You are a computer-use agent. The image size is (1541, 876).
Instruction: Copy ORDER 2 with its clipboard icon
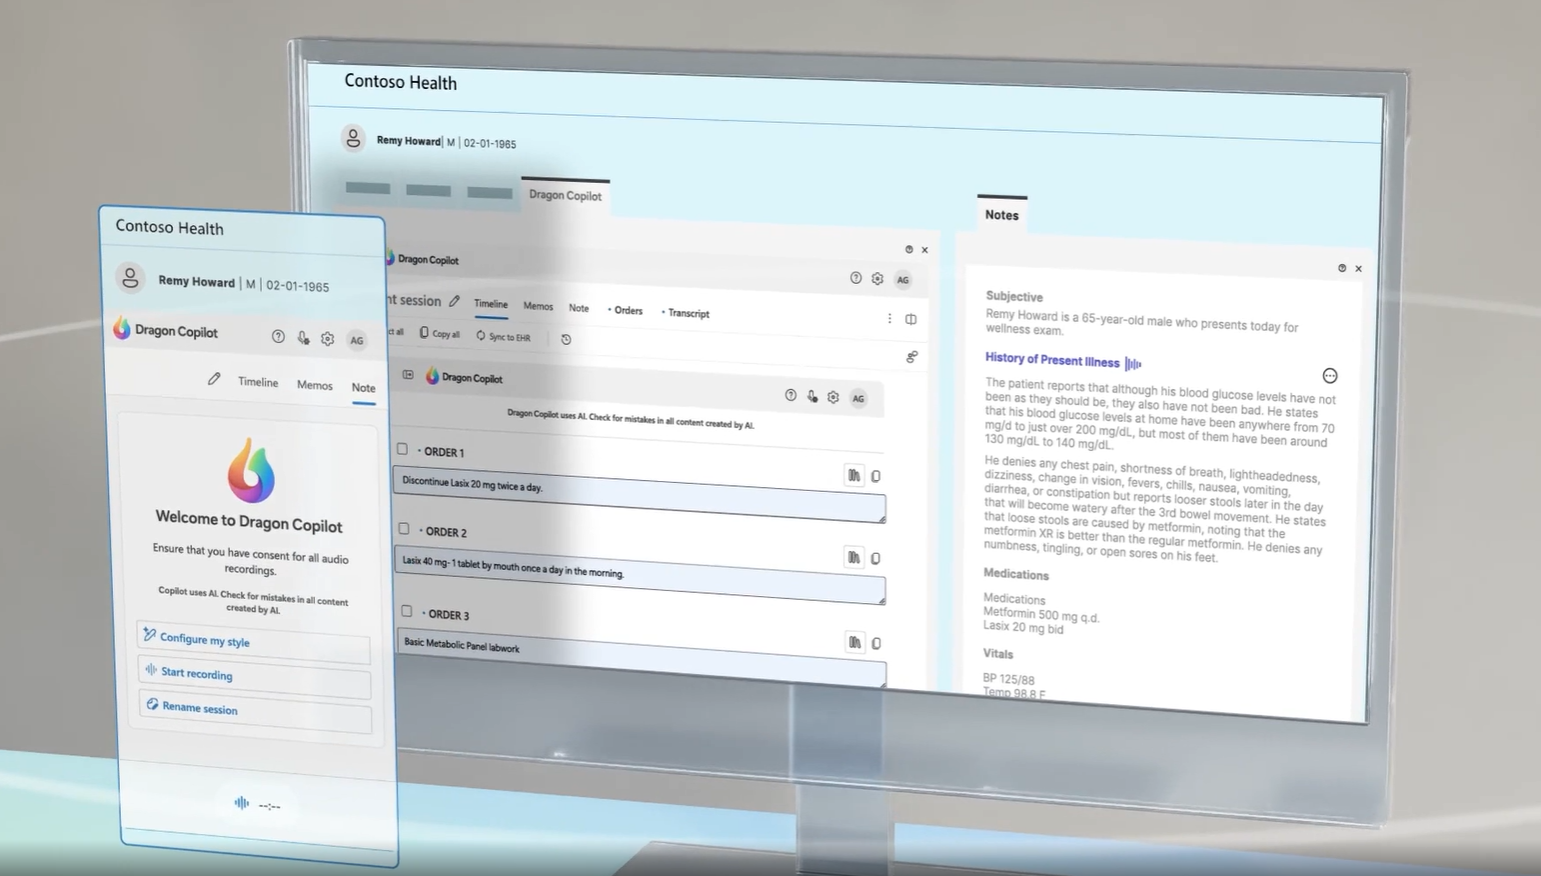coord(876,558)
